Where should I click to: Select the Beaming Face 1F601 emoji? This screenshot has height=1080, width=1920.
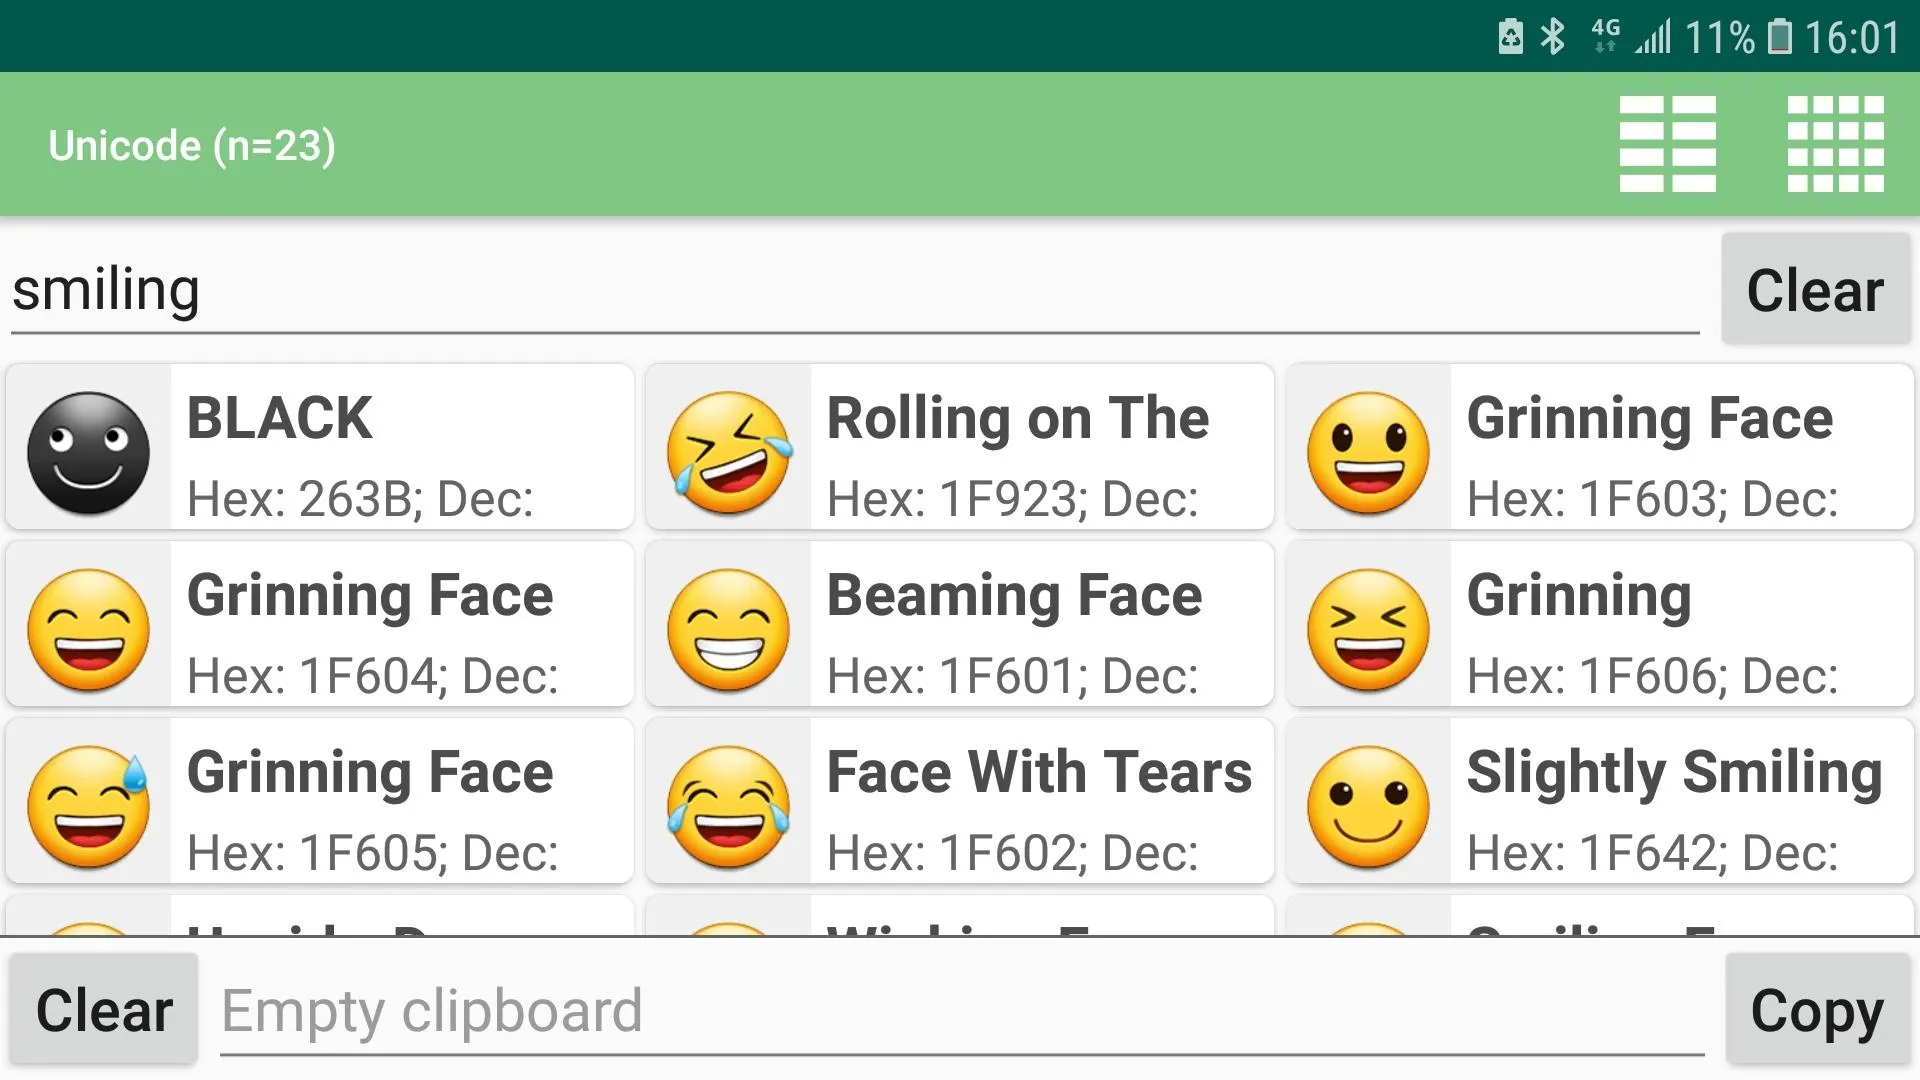959,629
